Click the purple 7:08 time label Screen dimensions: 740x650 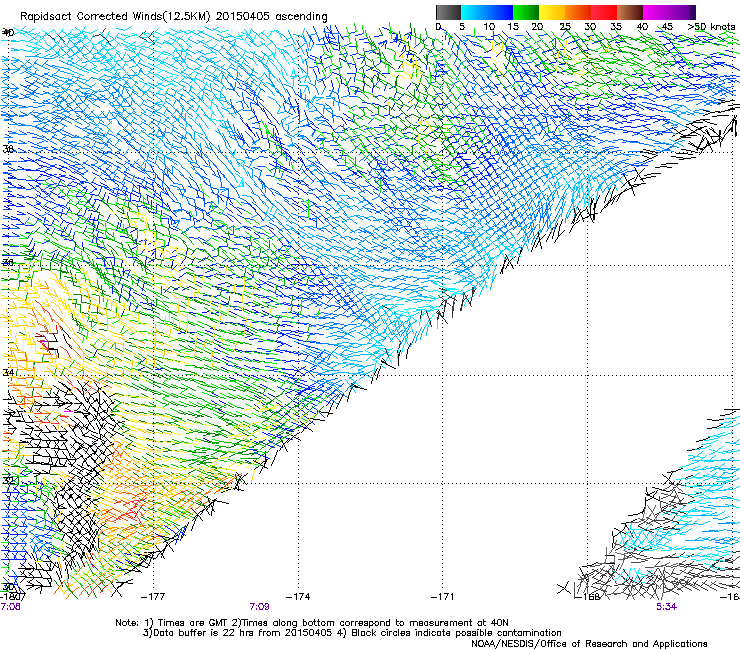[x=10, y=607]
